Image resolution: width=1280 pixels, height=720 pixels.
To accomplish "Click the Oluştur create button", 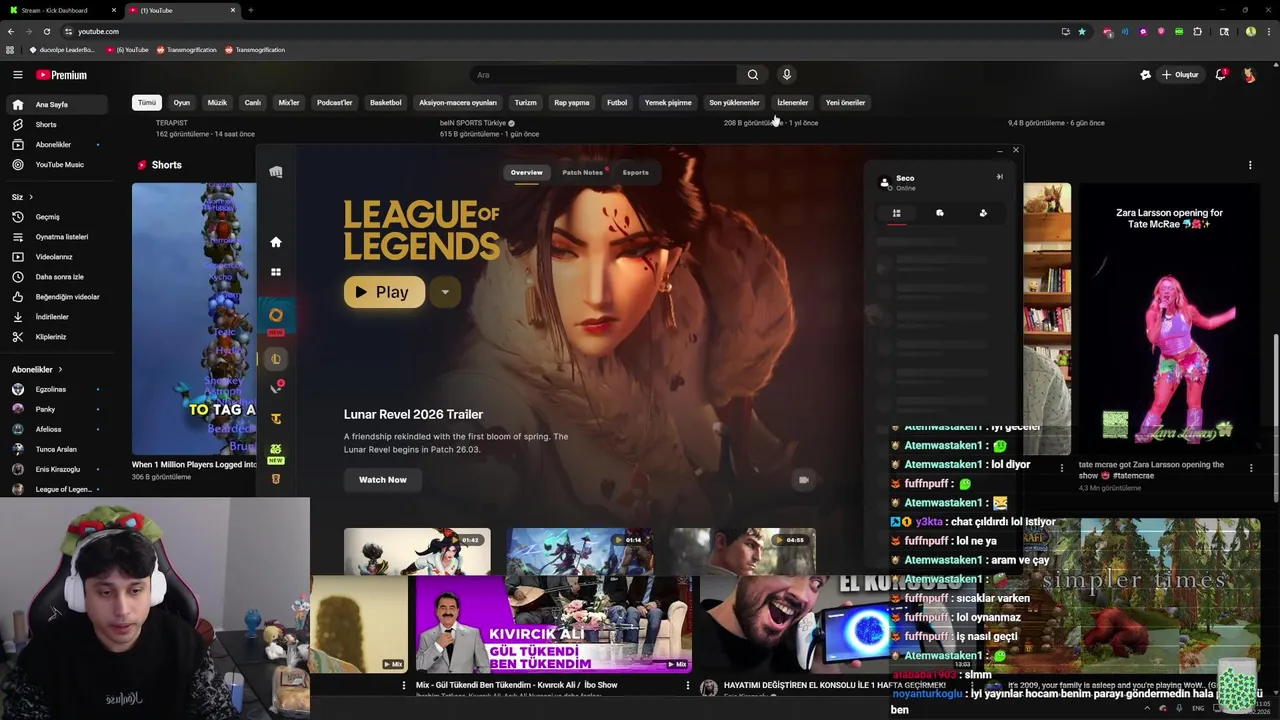I will 1180,75.
